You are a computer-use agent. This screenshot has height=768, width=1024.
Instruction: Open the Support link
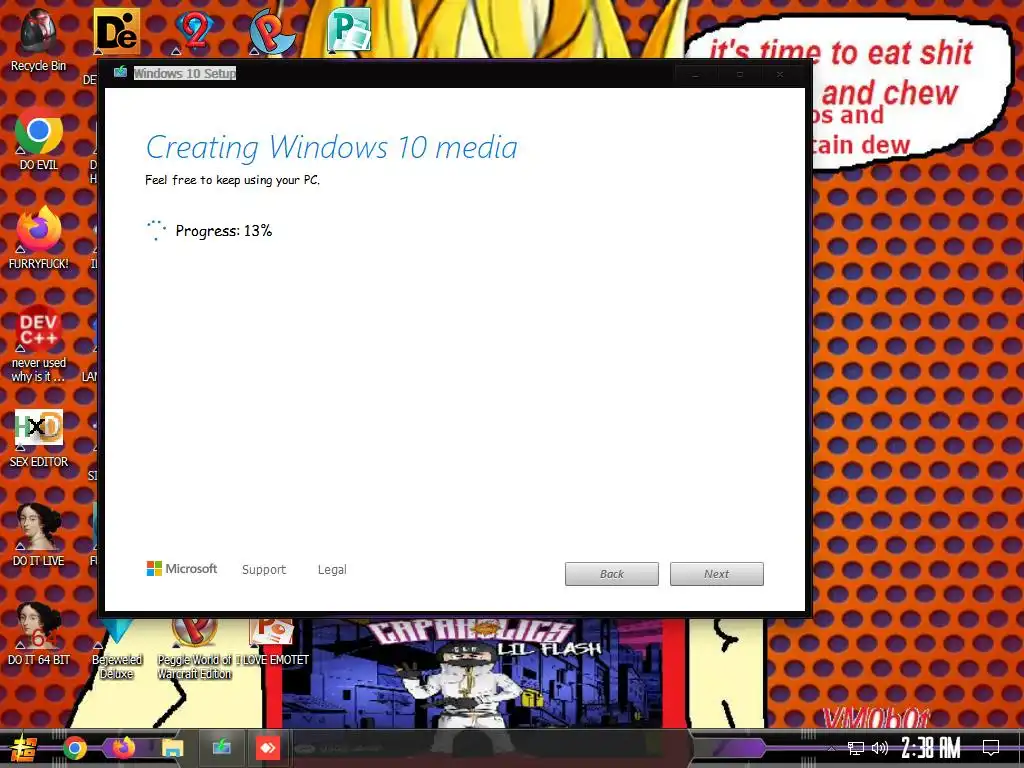264,569
